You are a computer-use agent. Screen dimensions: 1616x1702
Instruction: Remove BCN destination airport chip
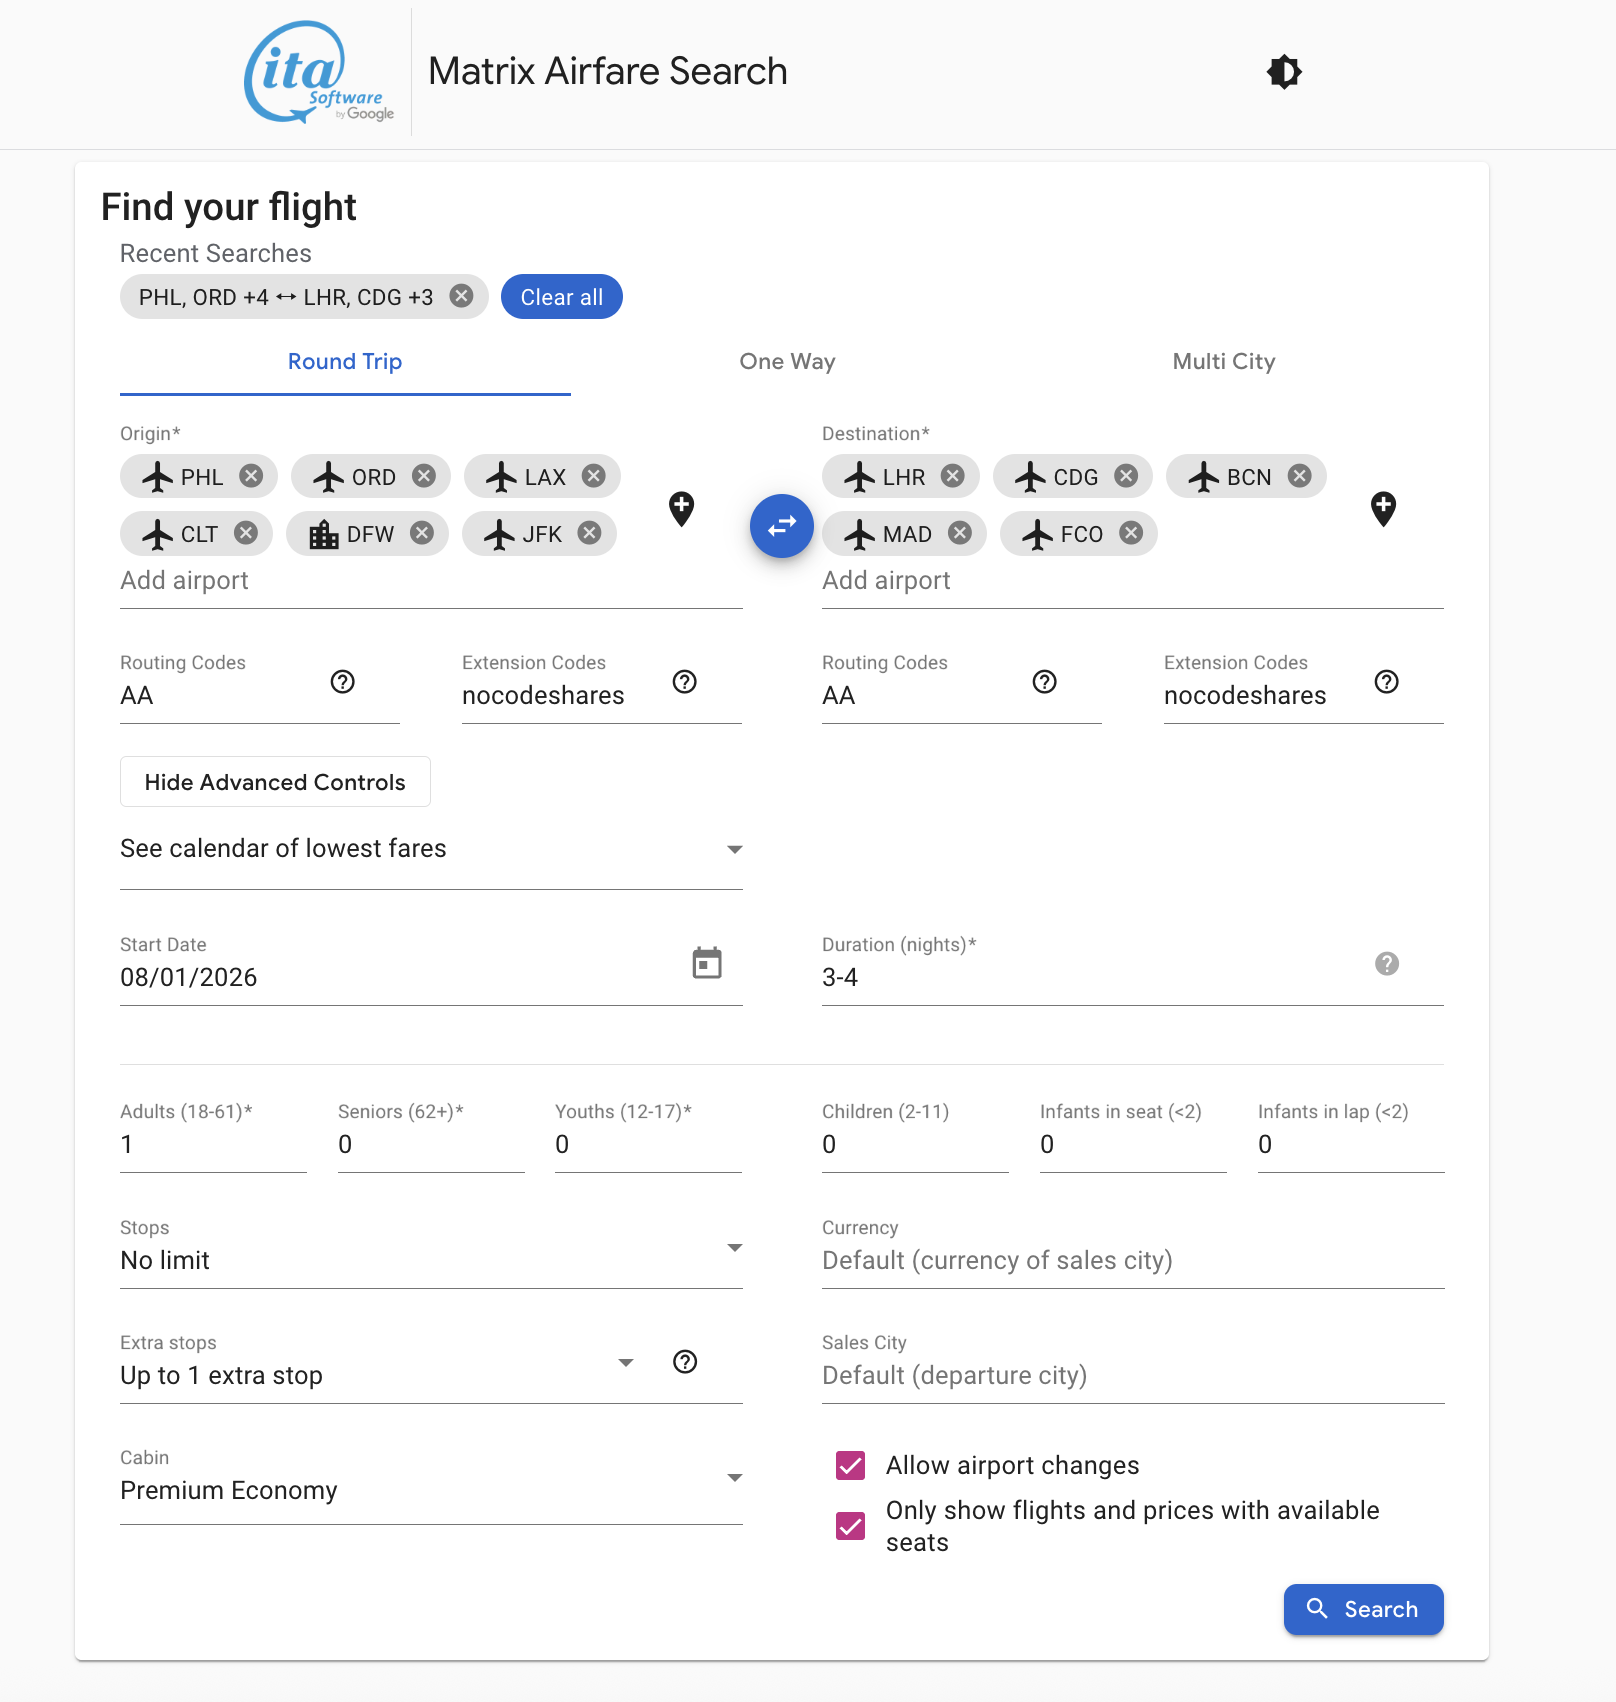point(1299,476)
